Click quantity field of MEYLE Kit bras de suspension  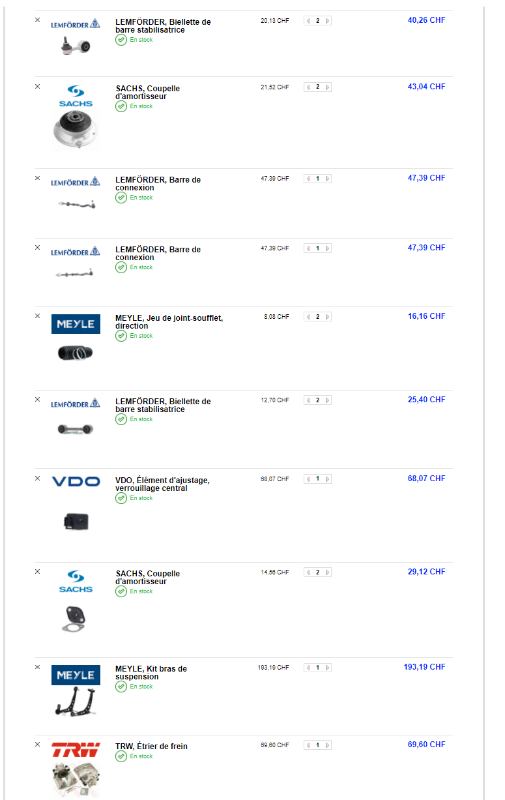click(x=318, y=668)
